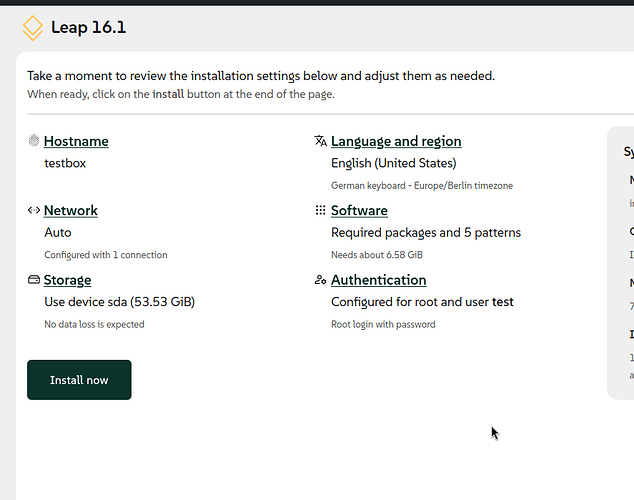634x500 pixels.
Task: Click Configured for root and user test
Action: click(423, 302)
